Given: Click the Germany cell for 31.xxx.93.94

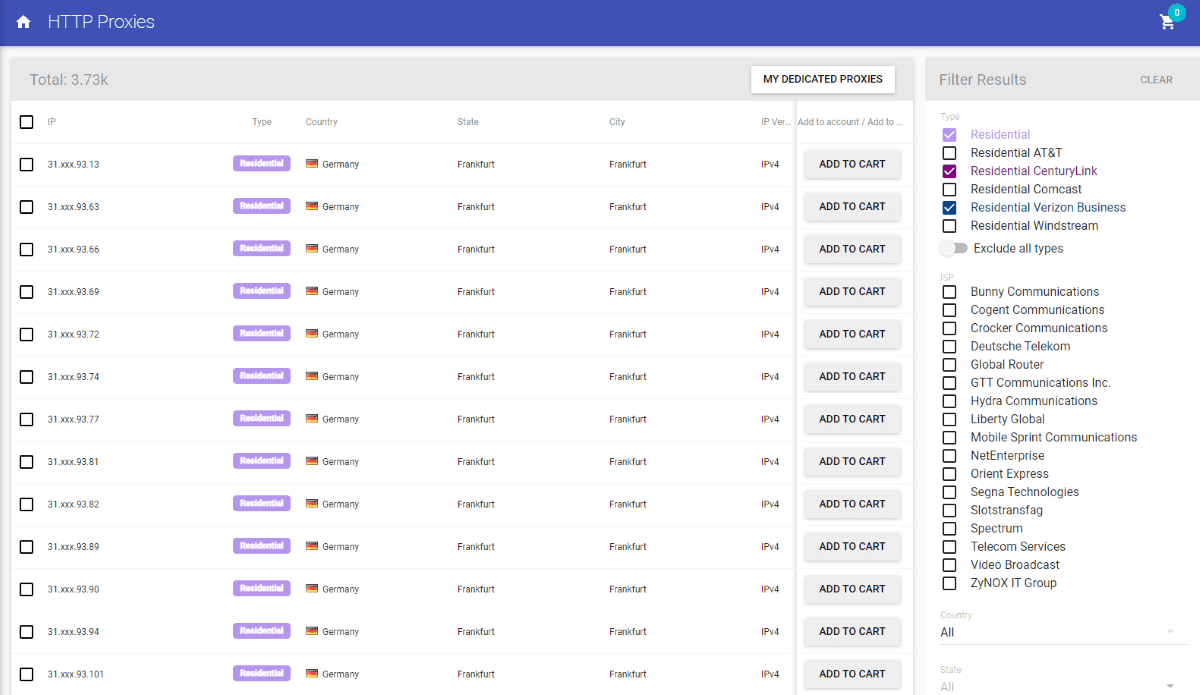Looking at the screenshot, I should tap(333, 632).
